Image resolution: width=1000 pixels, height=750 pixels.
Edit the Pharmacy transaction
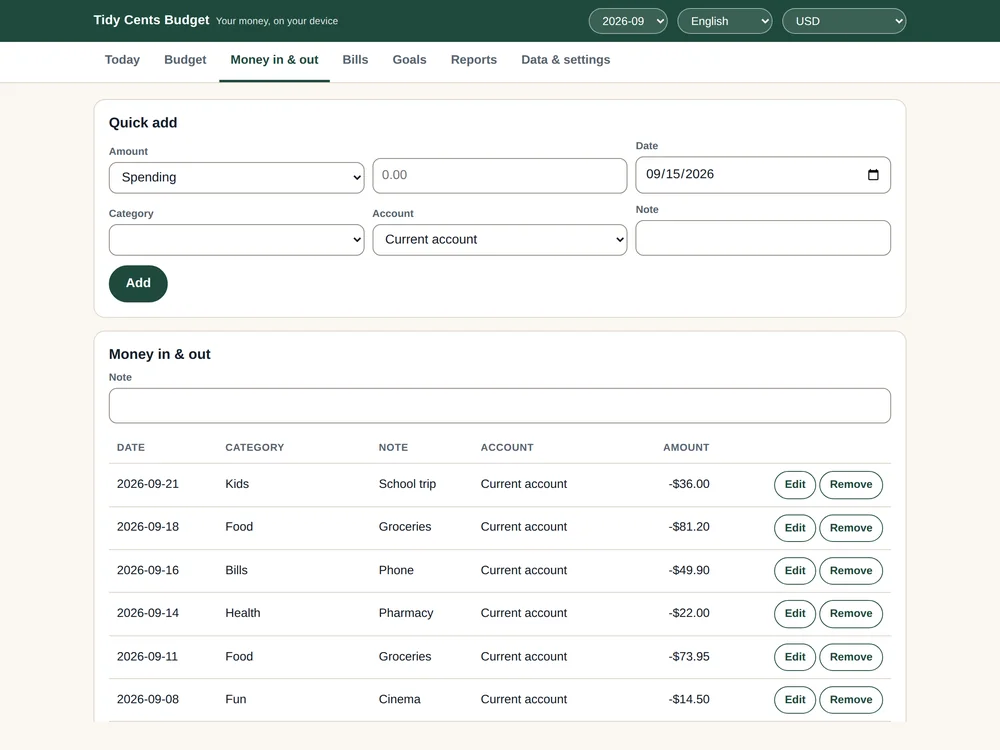(795, 614)
